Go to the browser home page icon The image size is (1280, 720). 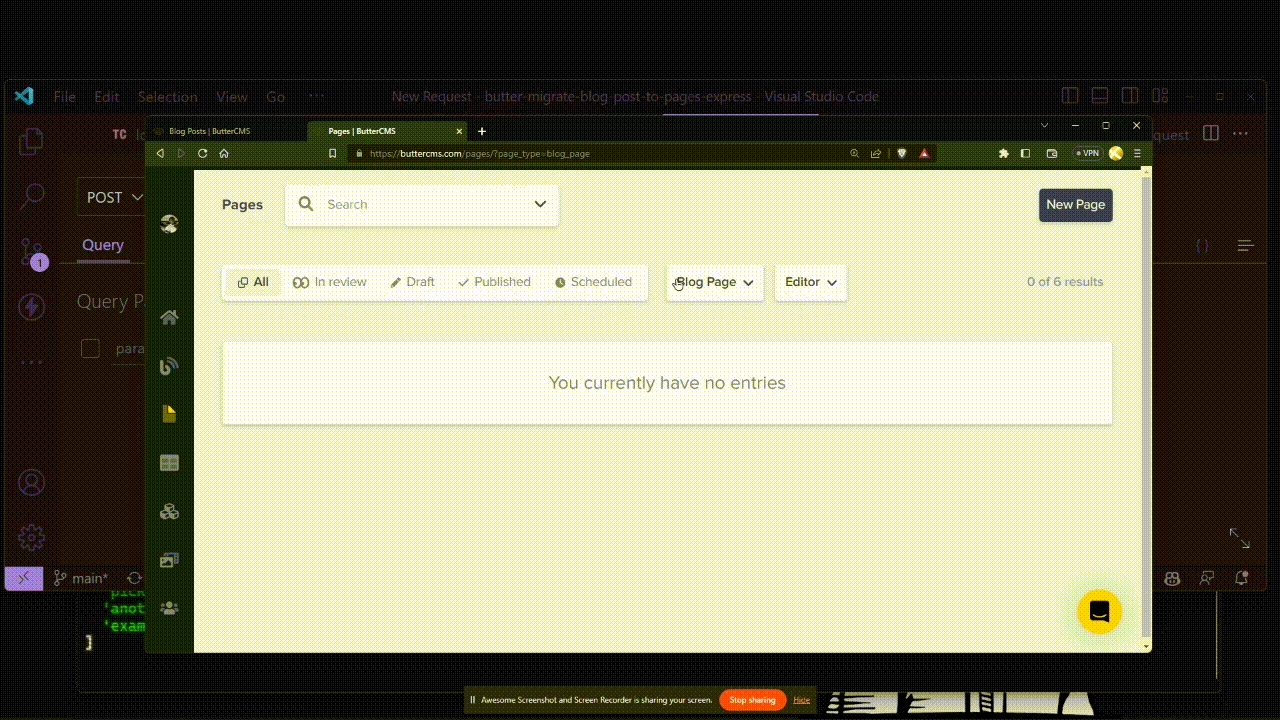coord(224,153)
